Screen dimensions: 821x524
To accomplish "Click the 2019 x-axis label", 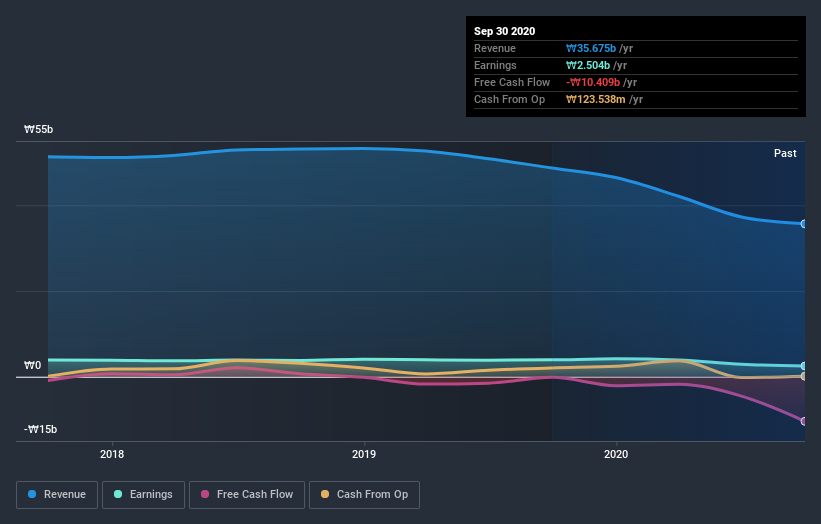I will 364,454.
